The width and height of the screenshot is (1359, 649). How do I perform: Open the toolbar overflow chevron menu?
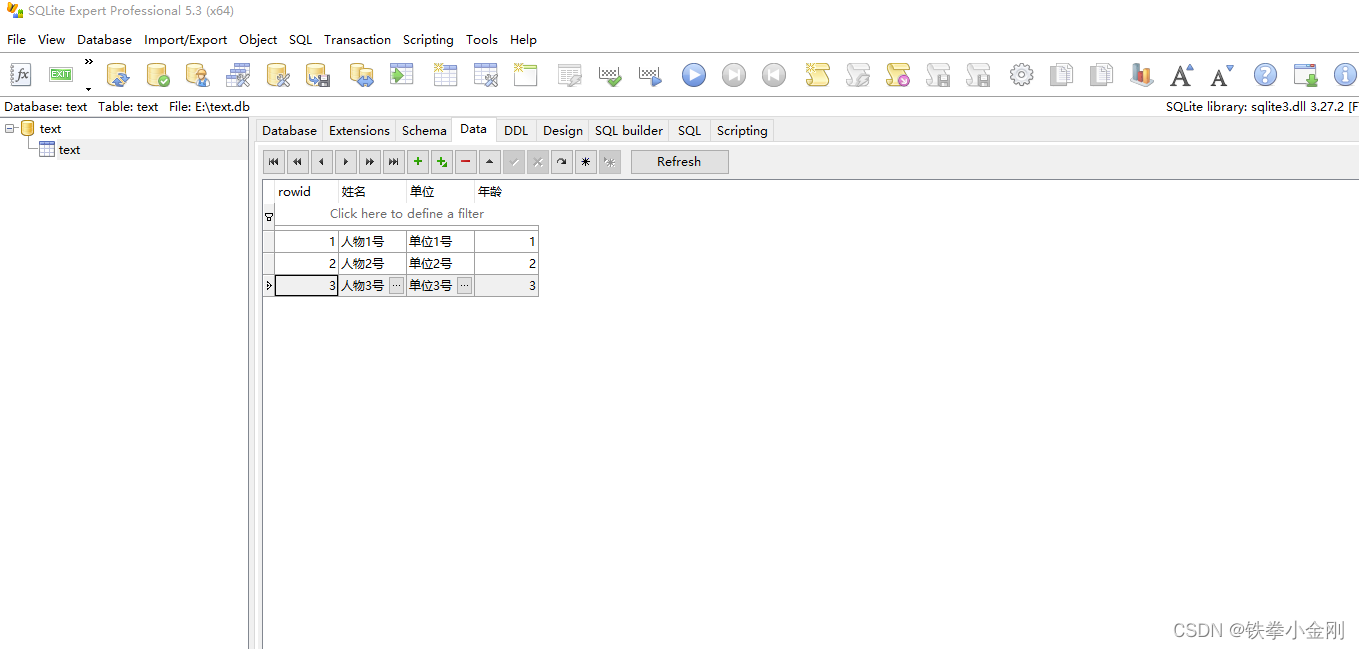[87, 61]
